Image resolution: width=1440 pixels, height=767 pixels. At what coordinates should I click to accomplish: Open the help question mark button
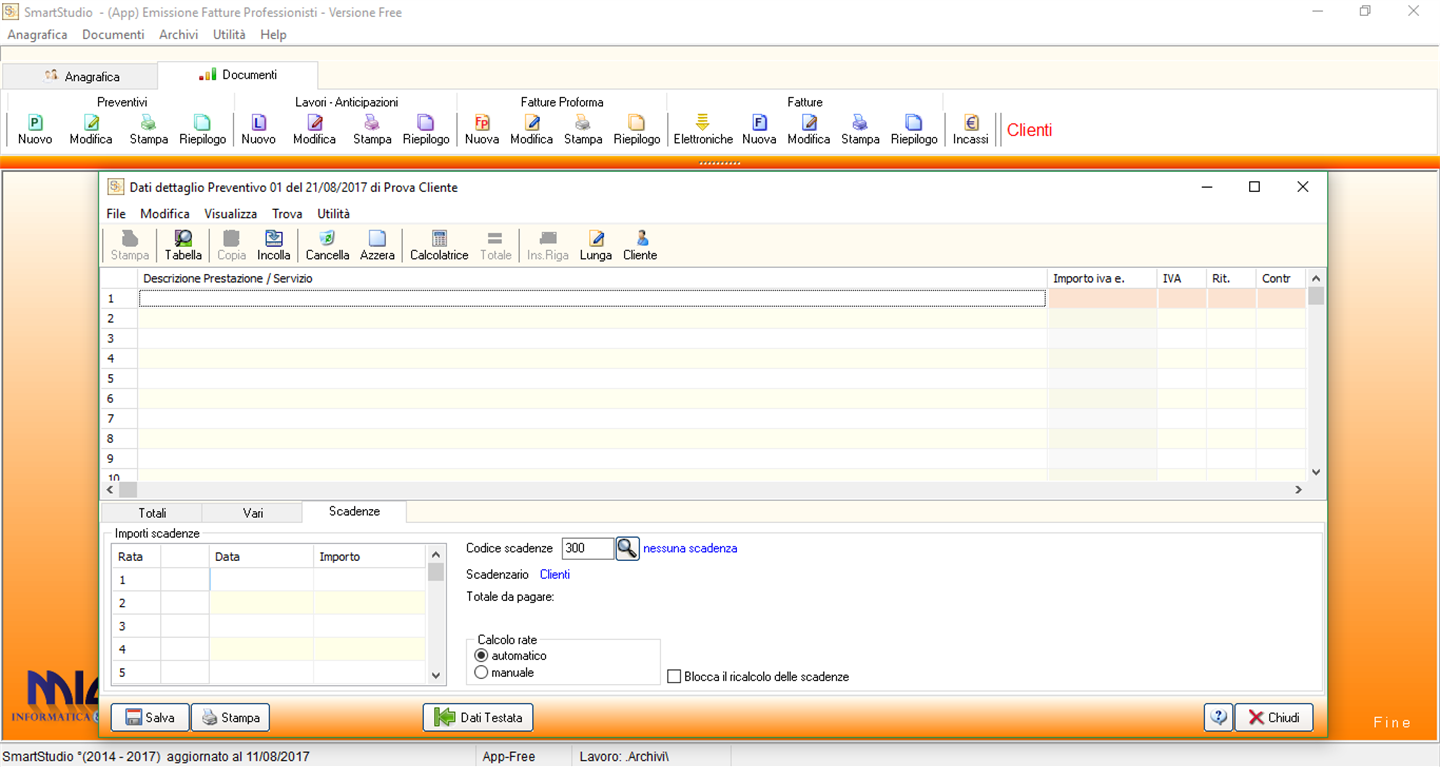pyautogui.click(x=1218, y=717)
